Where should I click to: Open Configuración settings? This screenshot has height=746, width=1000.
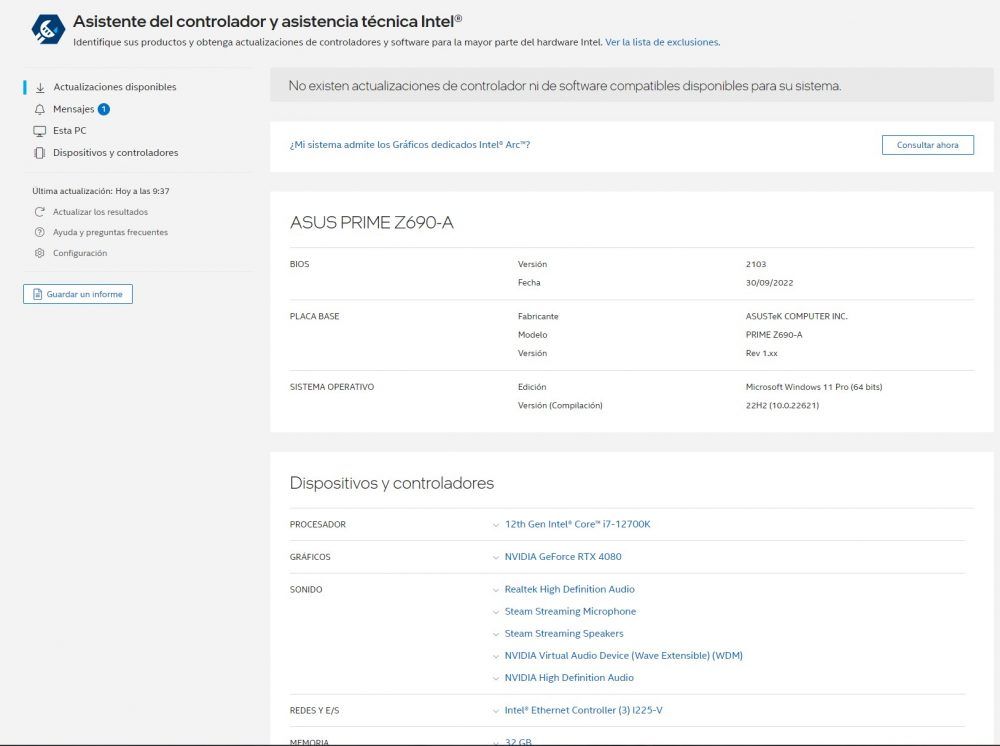point(80,253)
